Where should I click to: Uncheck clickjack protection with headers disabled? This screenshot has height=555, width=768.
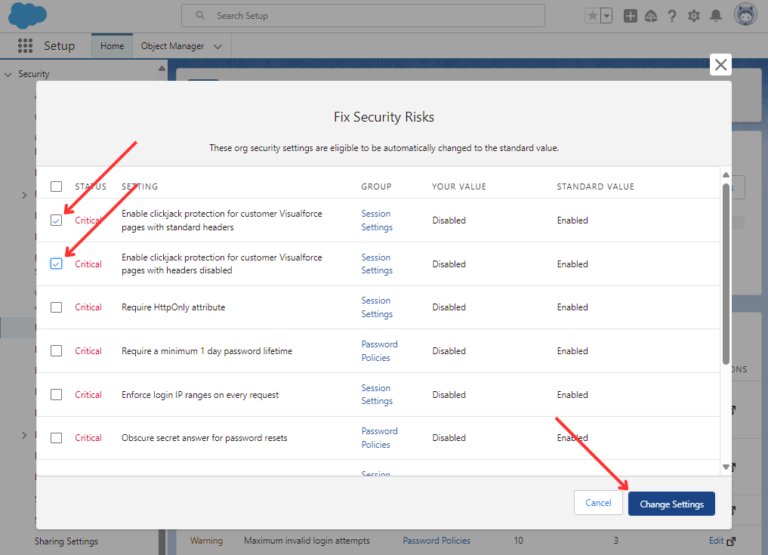tap(56, 264)
